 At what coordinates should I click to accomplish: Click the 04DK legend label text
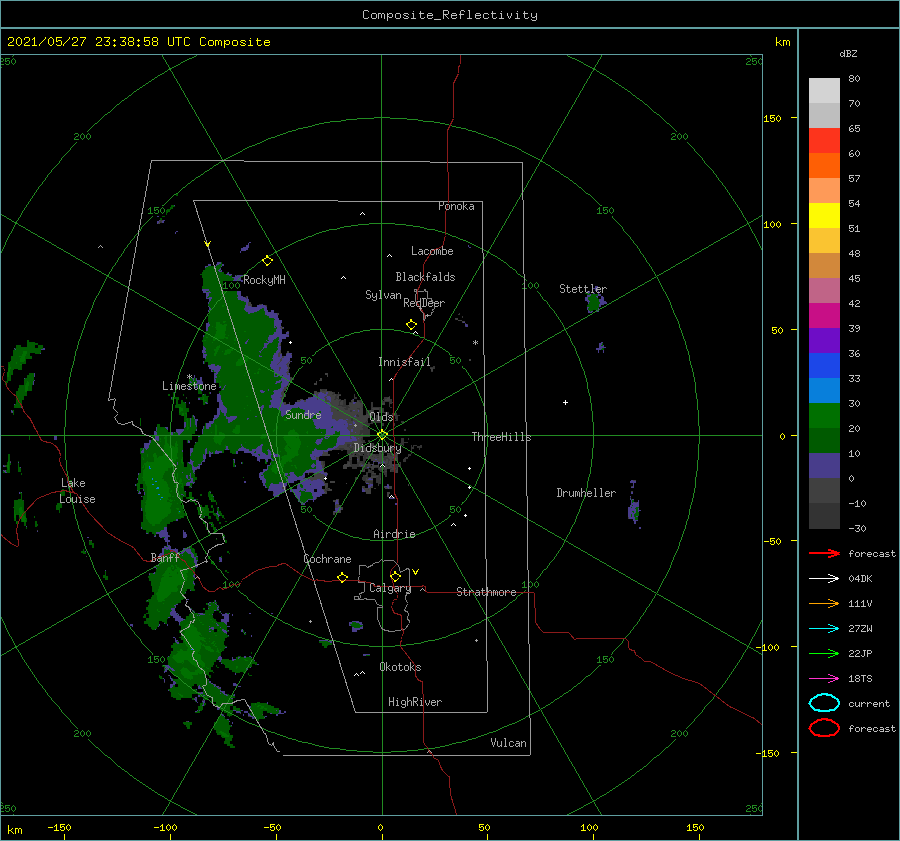(860, 579)
